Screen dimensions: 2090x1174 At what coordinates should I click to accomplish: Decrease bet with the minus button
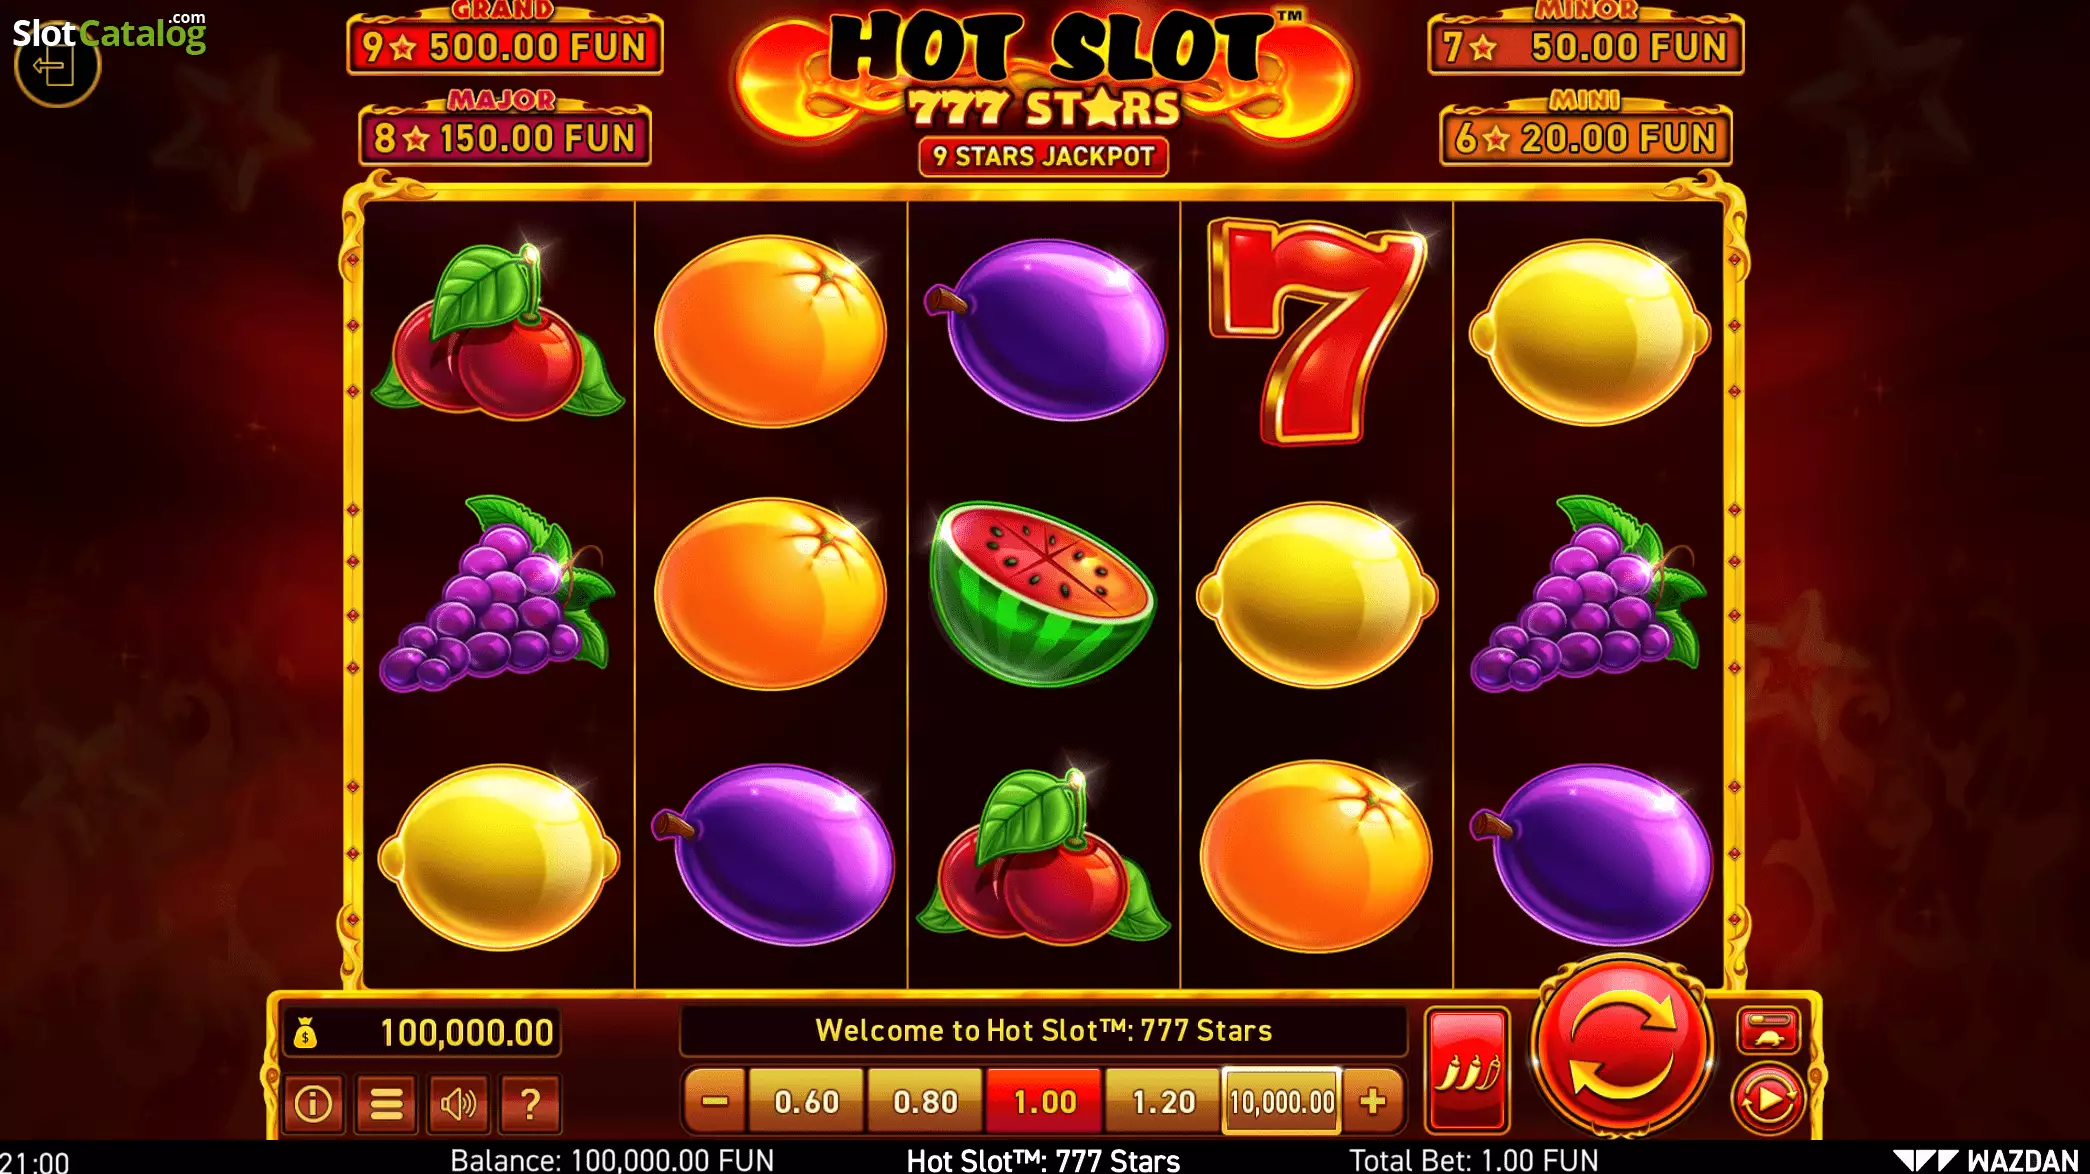[x=714, y=1101]
